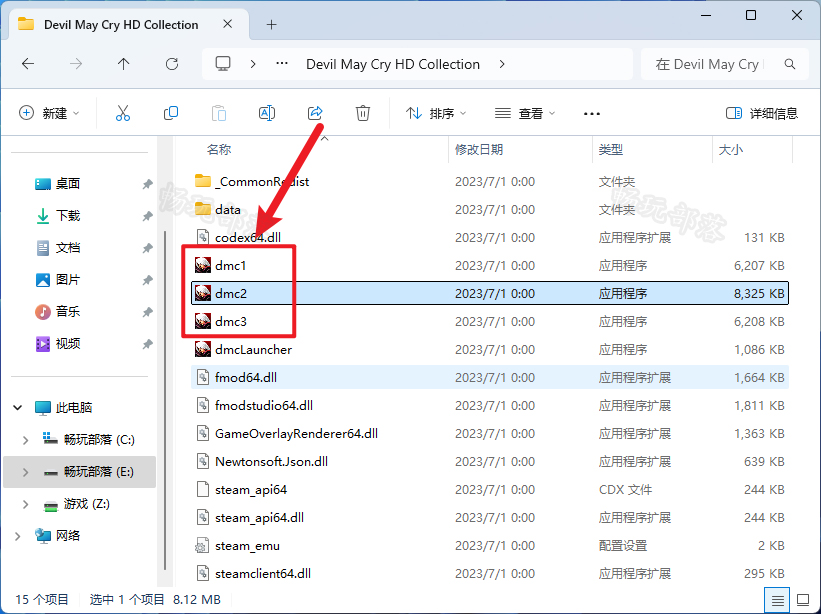Go up one folder level

pyautogui.click(x=124, y=64)
